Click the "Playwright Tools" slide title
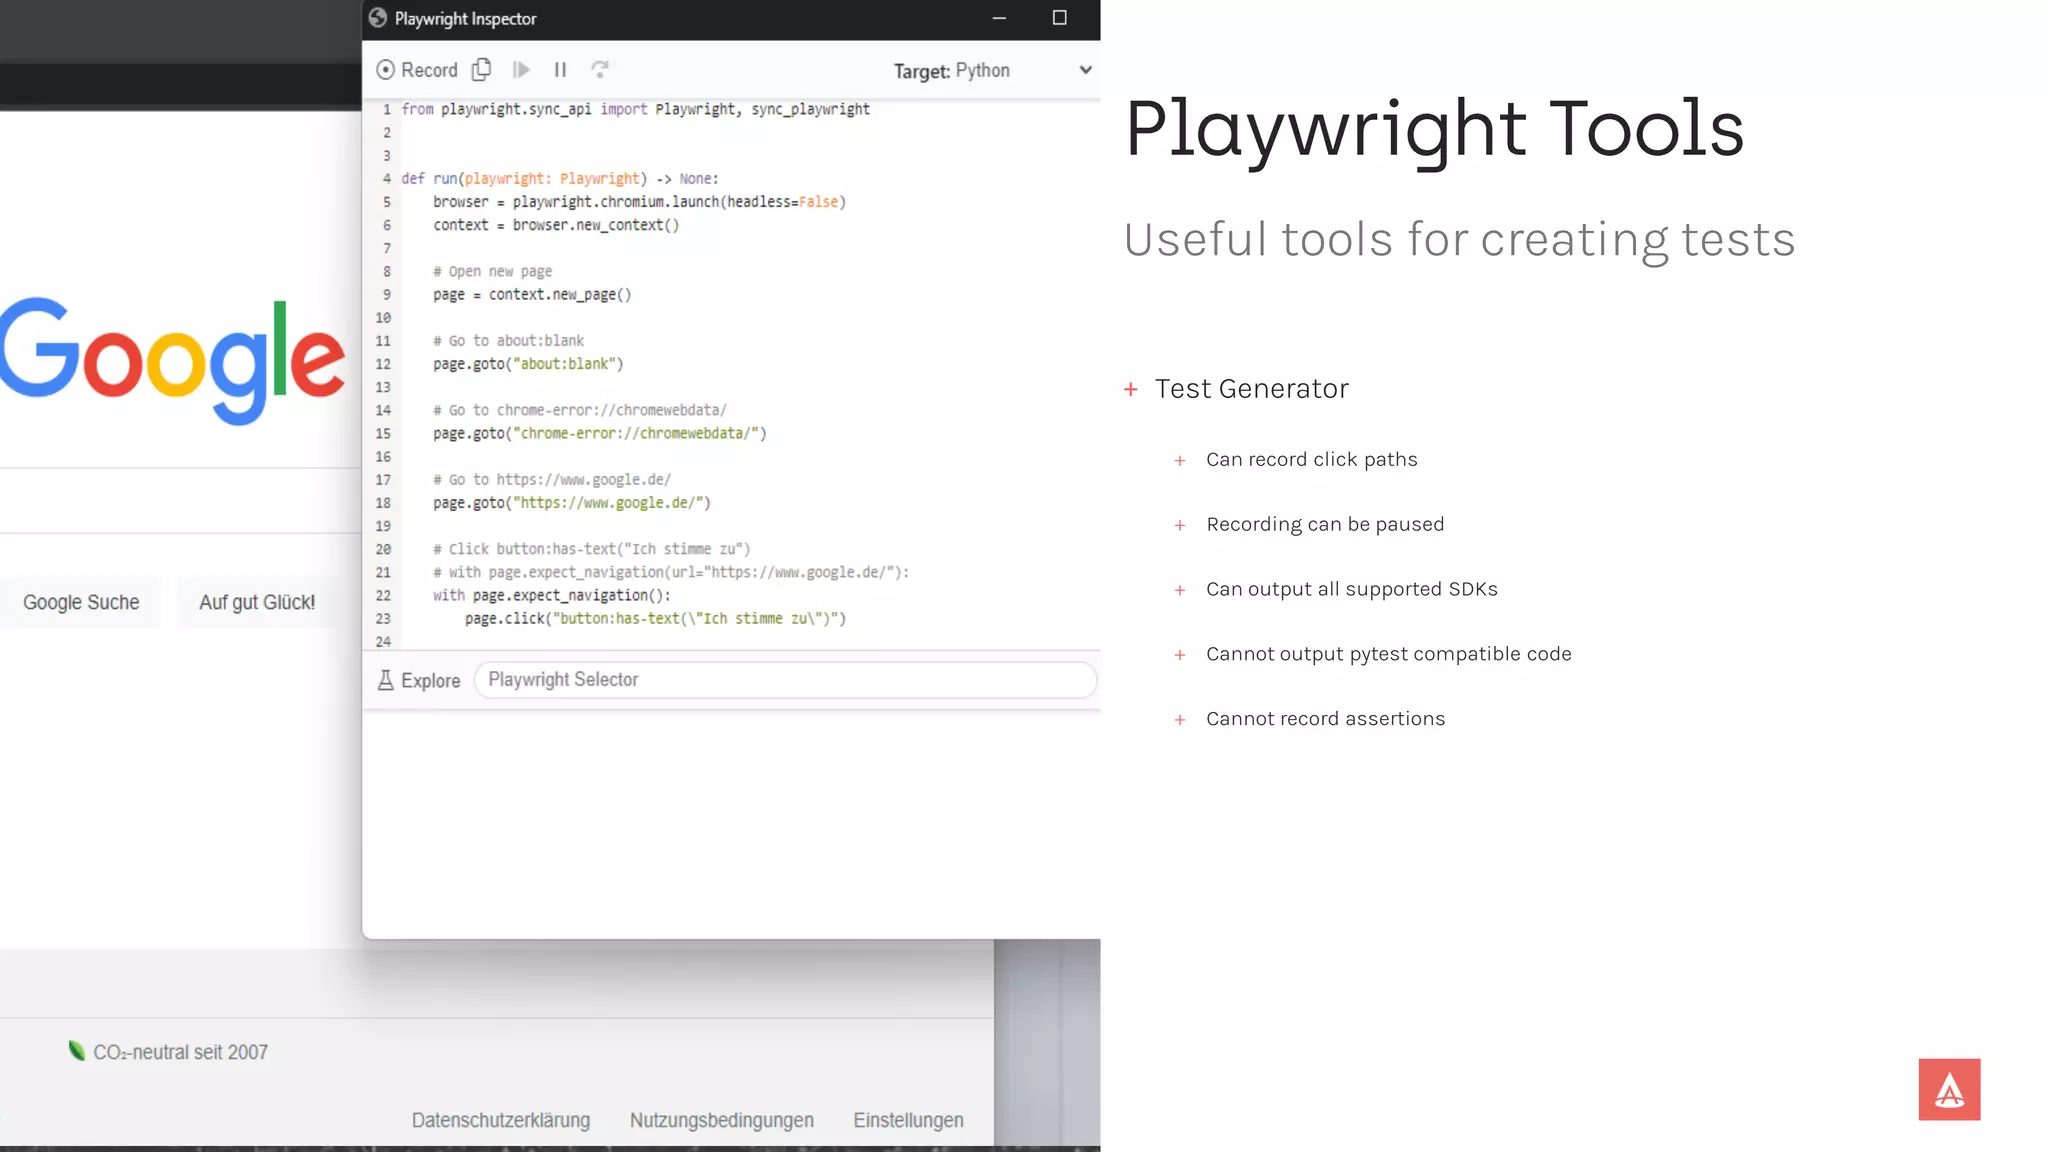This screenshot has height=1152, width=2048. coord(1435,130)
